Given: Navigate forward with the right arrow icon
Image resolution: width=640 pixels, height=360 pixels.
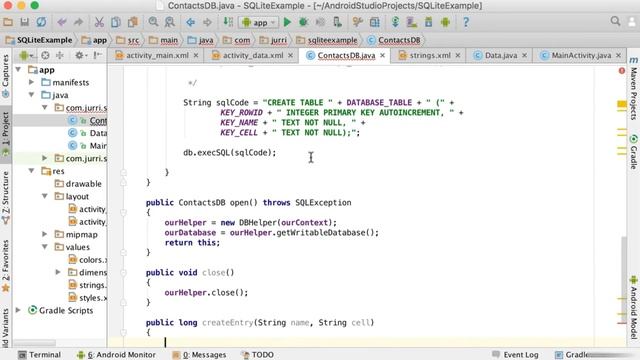Looking at the screenshot, I should tap(207, 22).
